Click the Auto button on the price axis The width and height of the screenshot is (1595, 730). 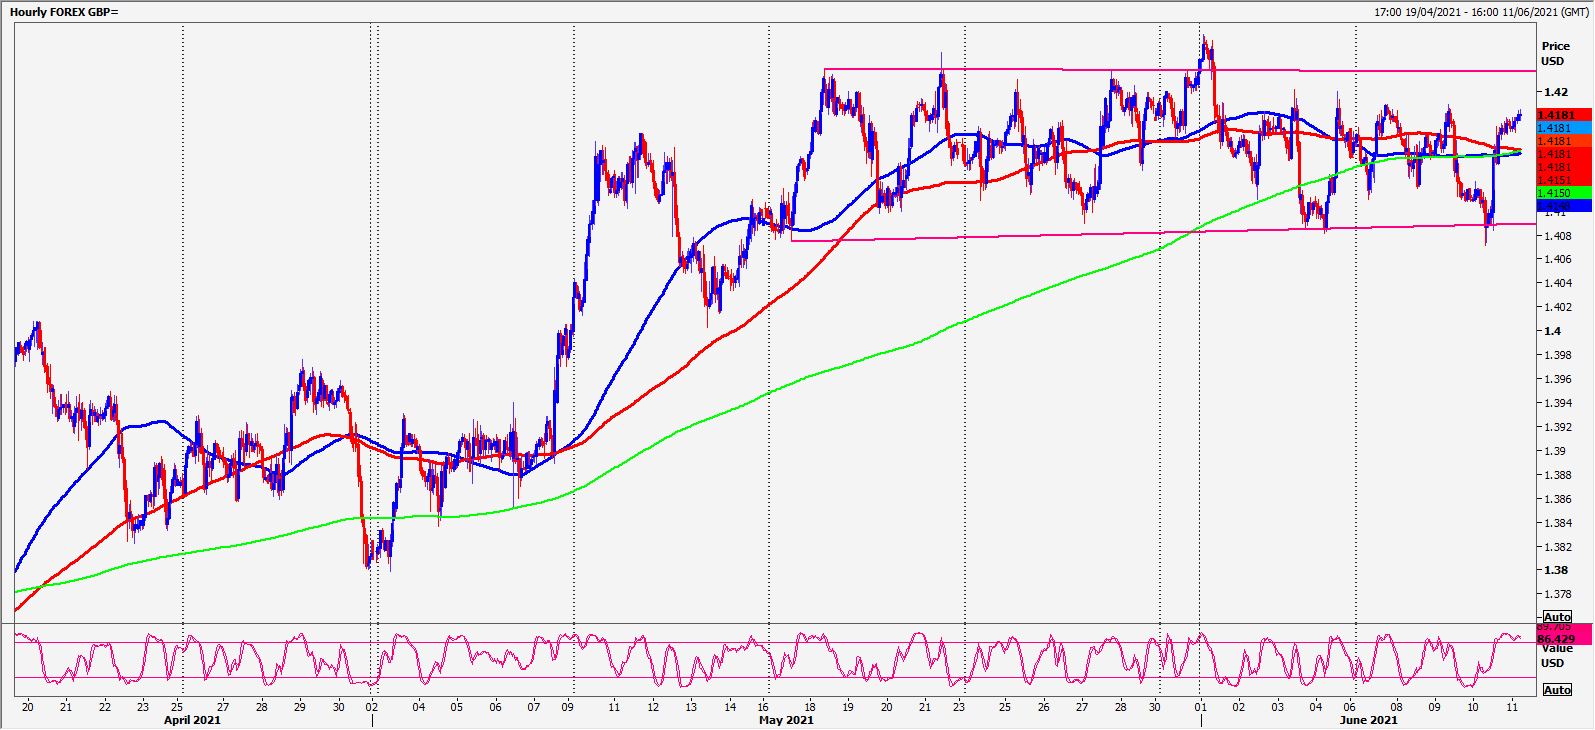1557,617
